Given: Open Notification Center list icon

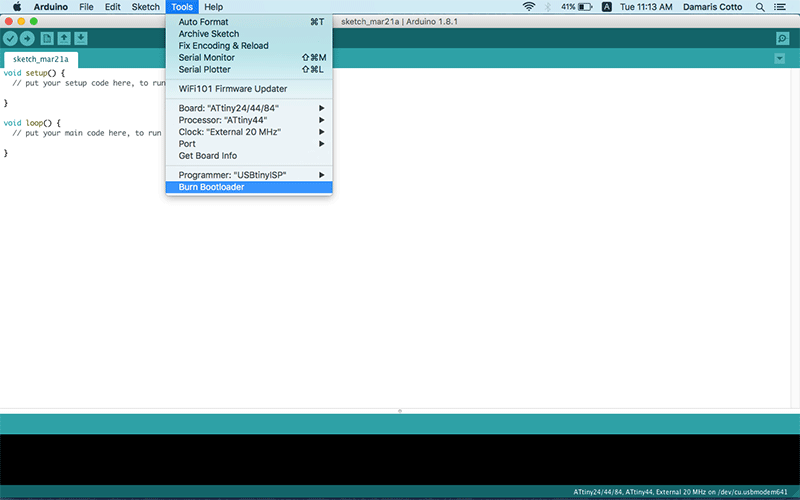Looking at the screenshot, I should (780, 7).
